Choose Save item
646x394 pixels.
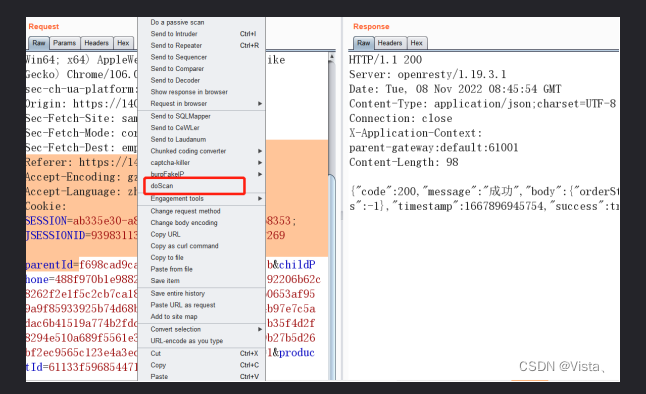tap(201, 280)
